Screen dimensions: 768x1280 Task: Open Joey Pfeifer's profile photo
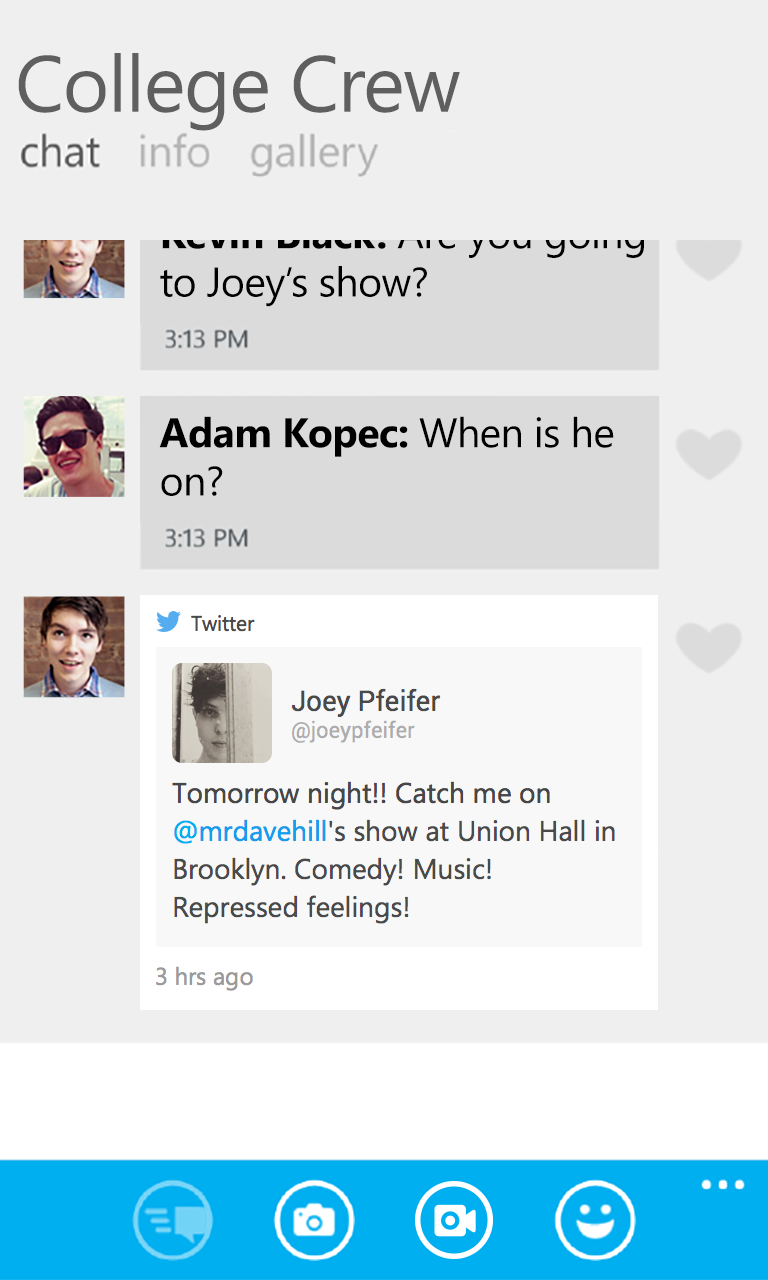coord(221,713)
